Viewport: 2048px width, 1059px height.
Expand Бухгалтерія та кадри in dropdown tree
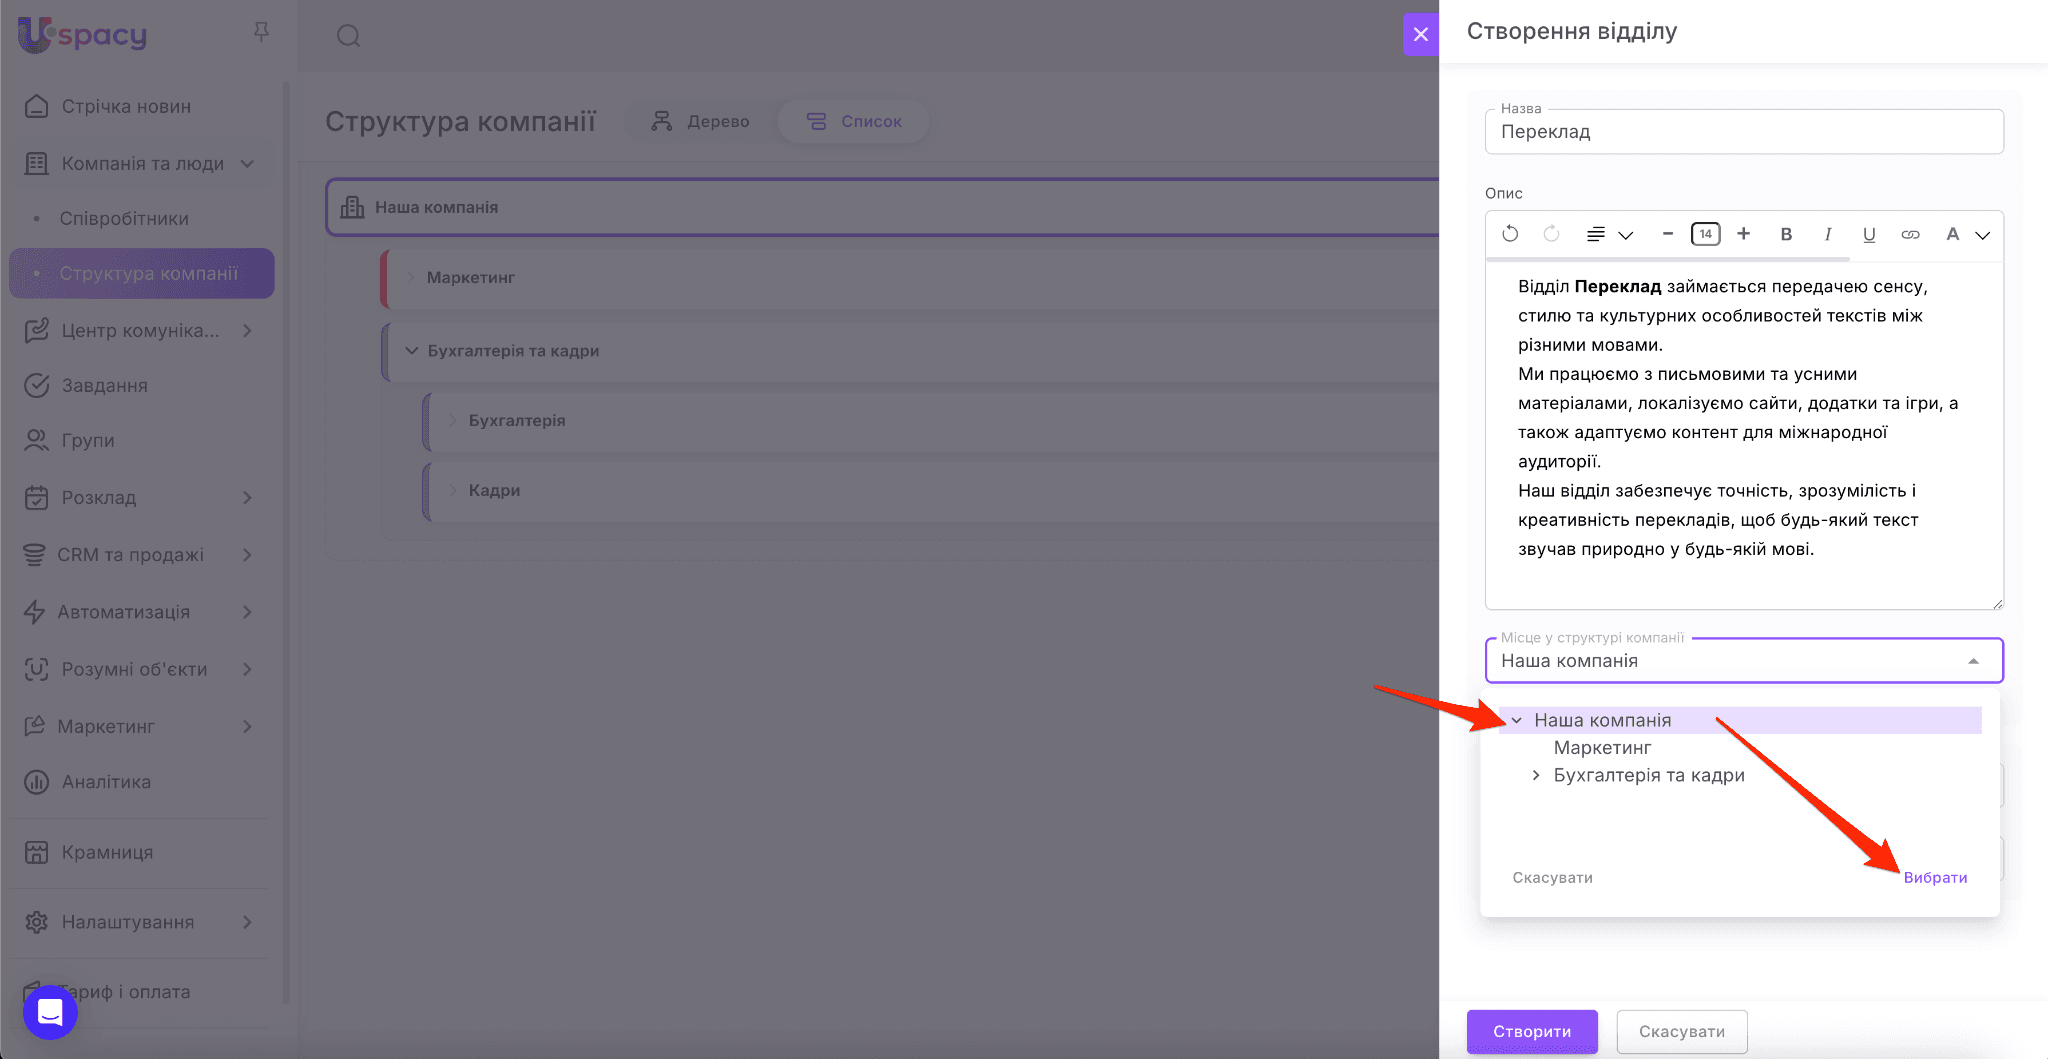tap(1536, 775)
